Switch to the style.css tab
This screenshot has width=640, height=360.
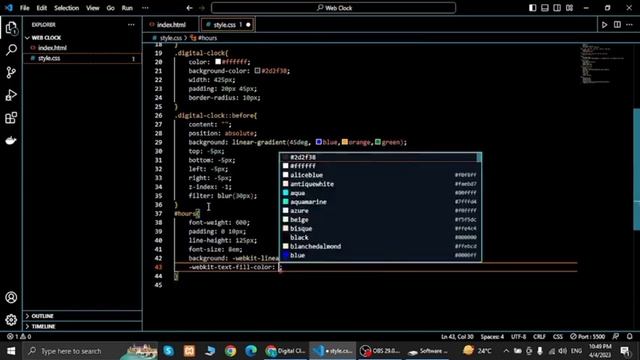[227, 25]
